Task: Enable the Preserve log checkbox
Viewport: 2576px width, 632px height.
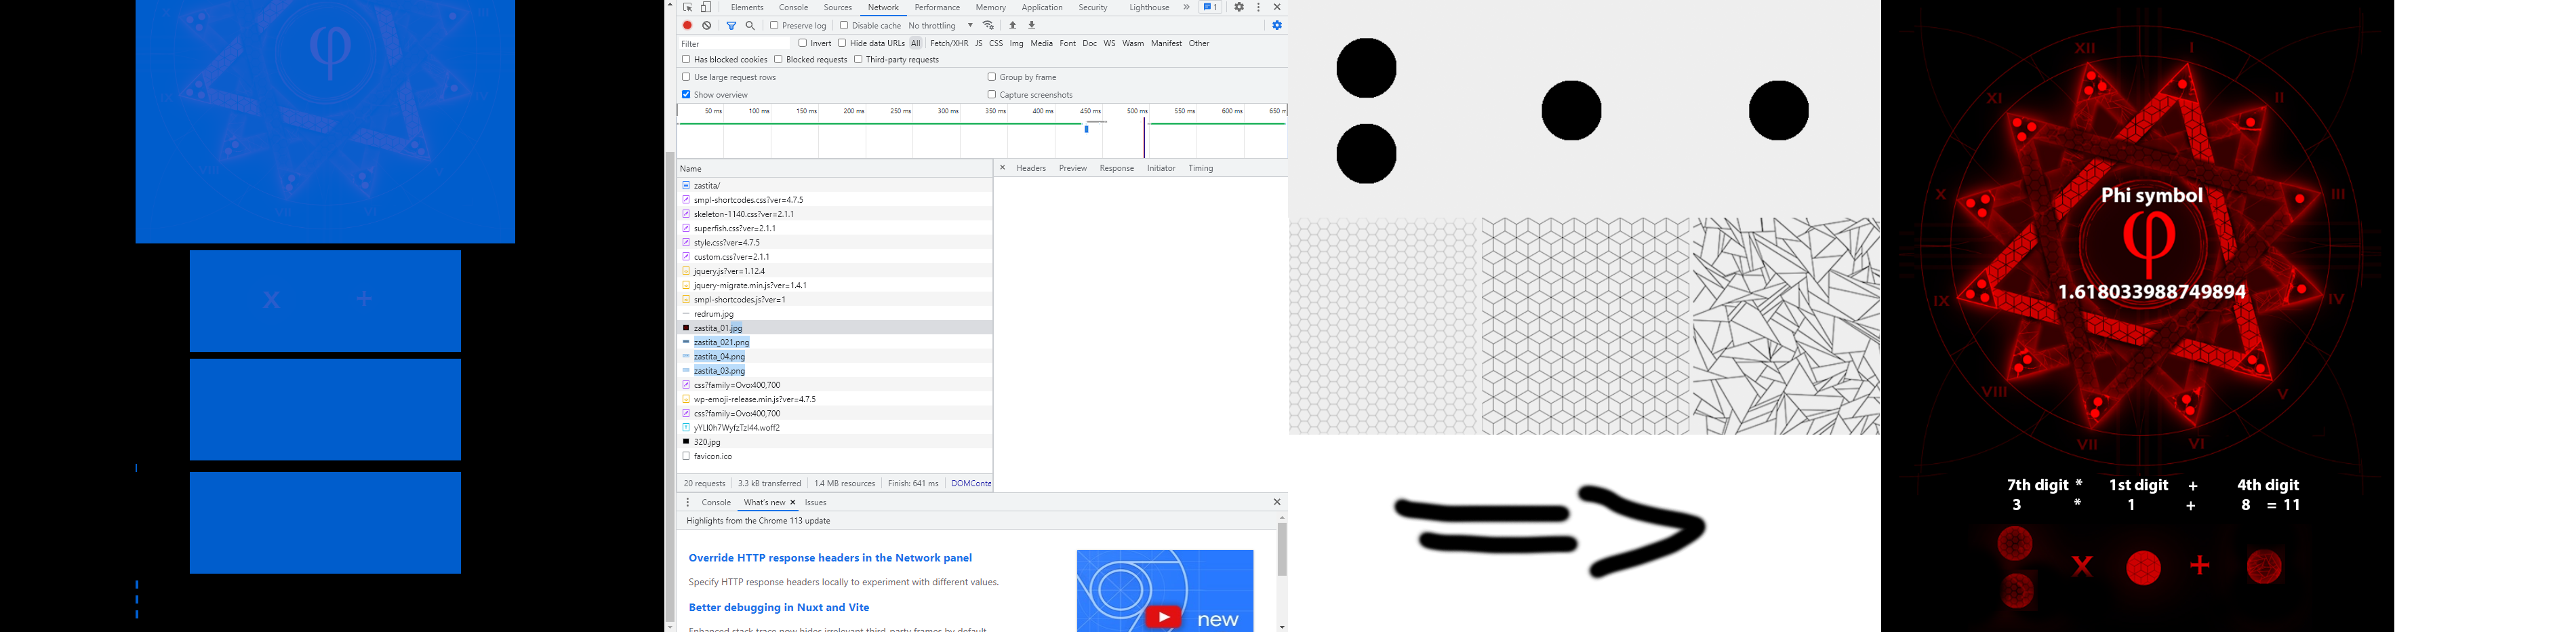Action: coord(774,25)
